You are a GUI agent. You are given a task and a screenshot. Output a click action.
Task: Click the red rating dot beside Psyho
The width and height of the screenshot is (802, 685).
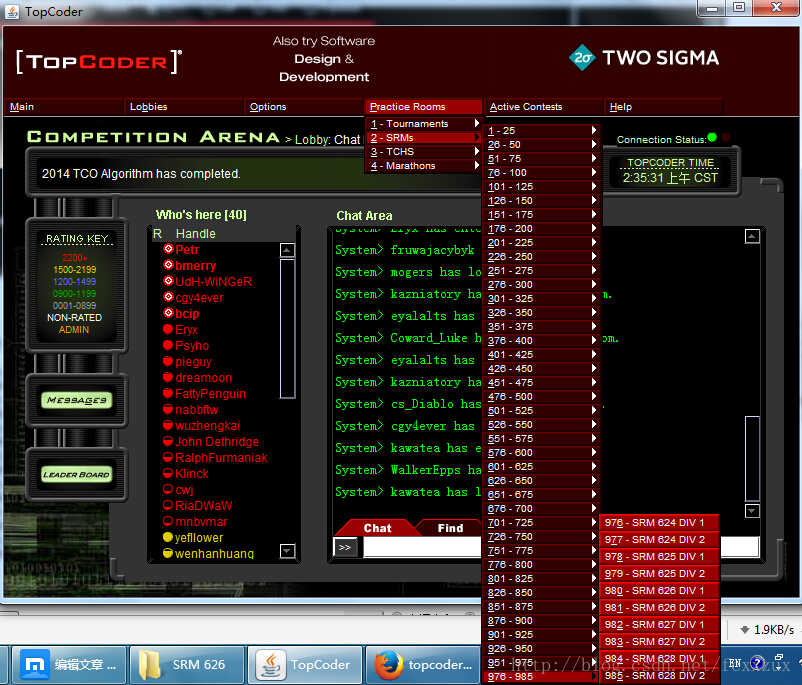(x=168, y=345)
